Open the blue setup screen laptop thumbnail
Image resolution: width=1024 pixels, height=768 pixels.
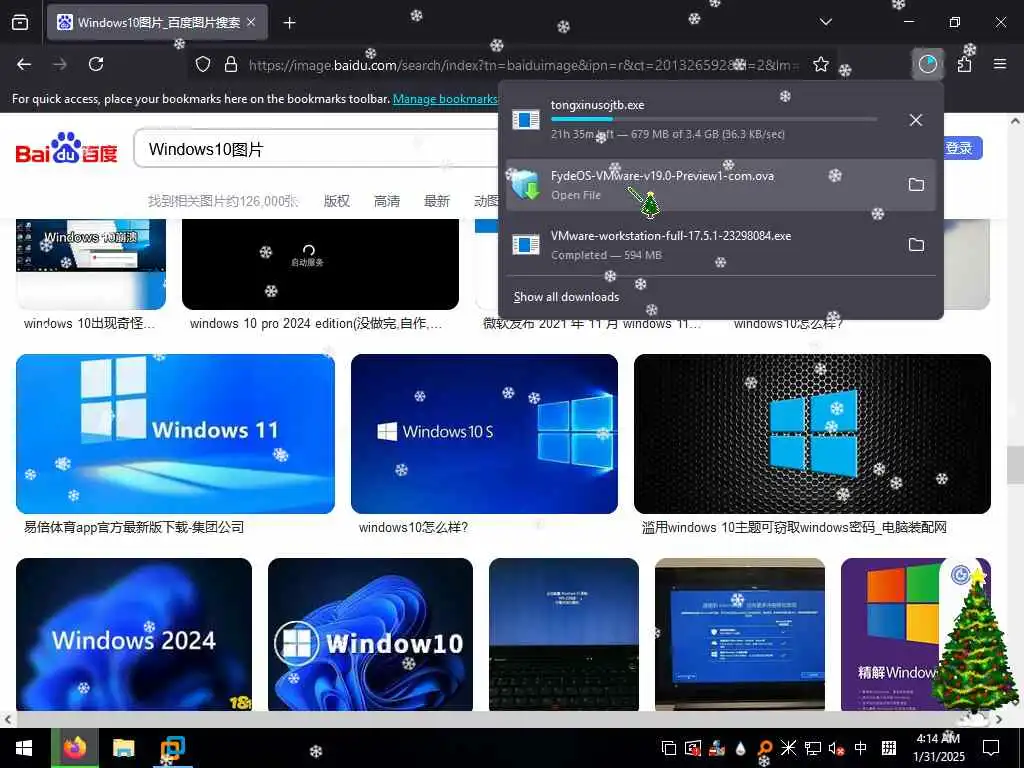click(739, 634)
